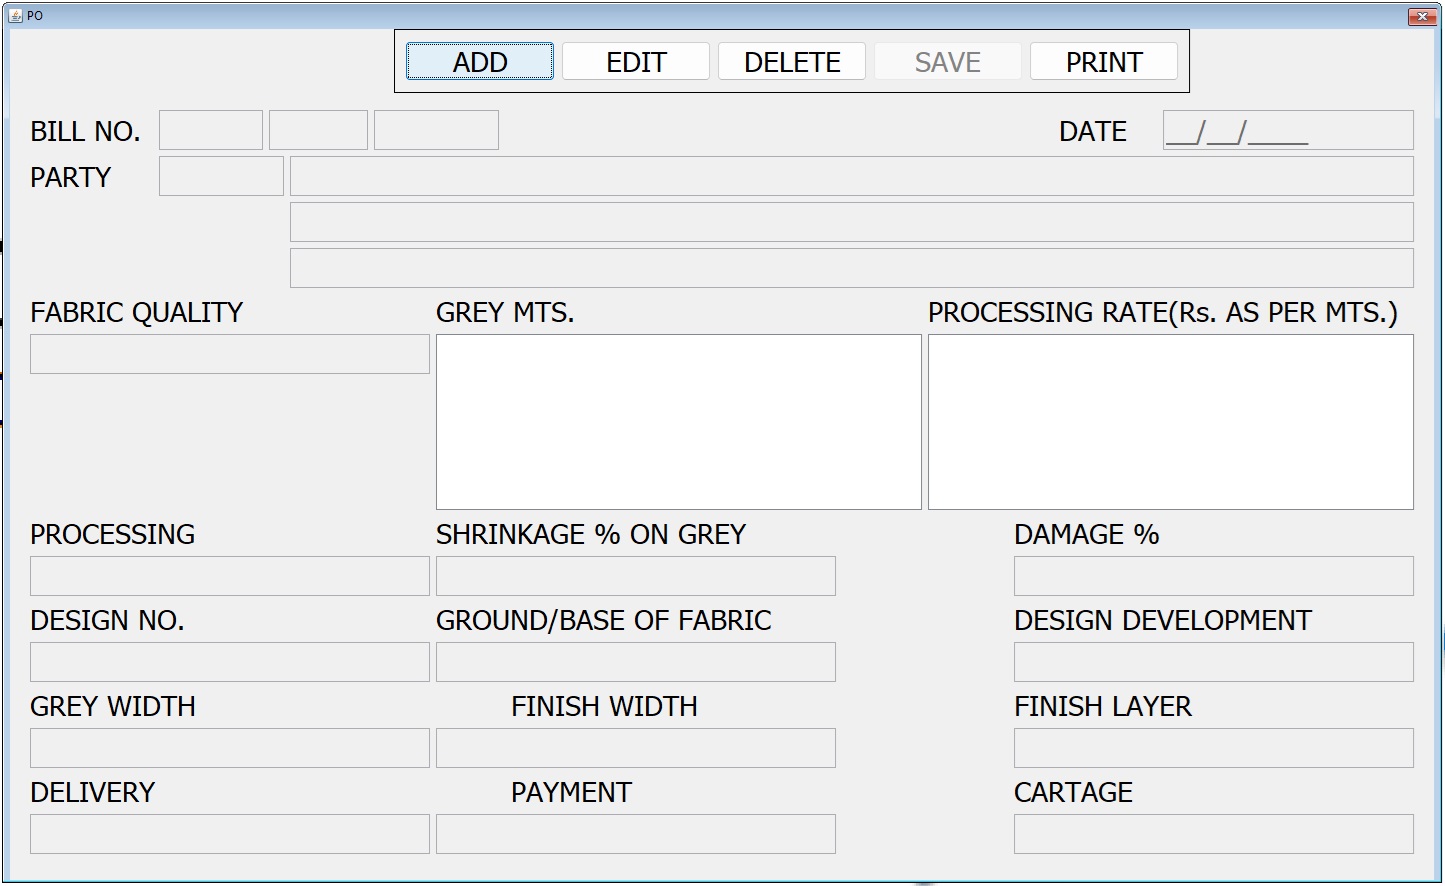Click the short PARTY code field

pos(221,177)
